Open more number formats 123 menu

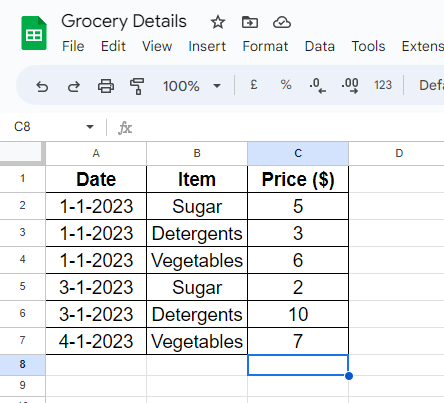[x=383, y=85]
